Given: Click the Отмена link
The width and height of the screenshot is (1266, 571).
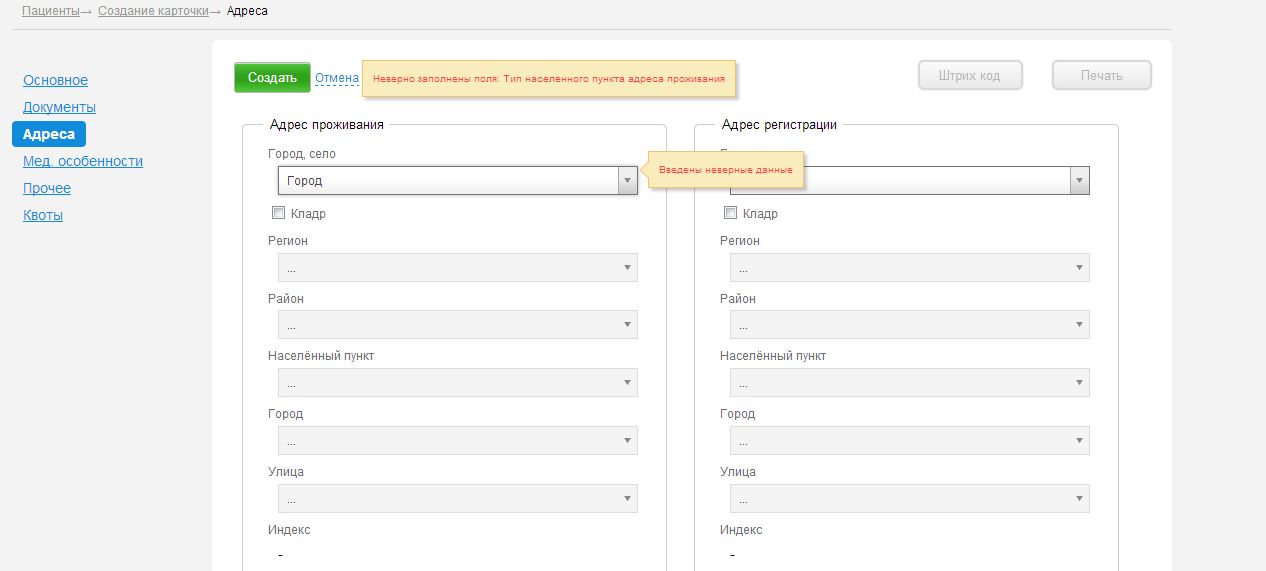Looking at the screenshot, I should click(337, 77).
